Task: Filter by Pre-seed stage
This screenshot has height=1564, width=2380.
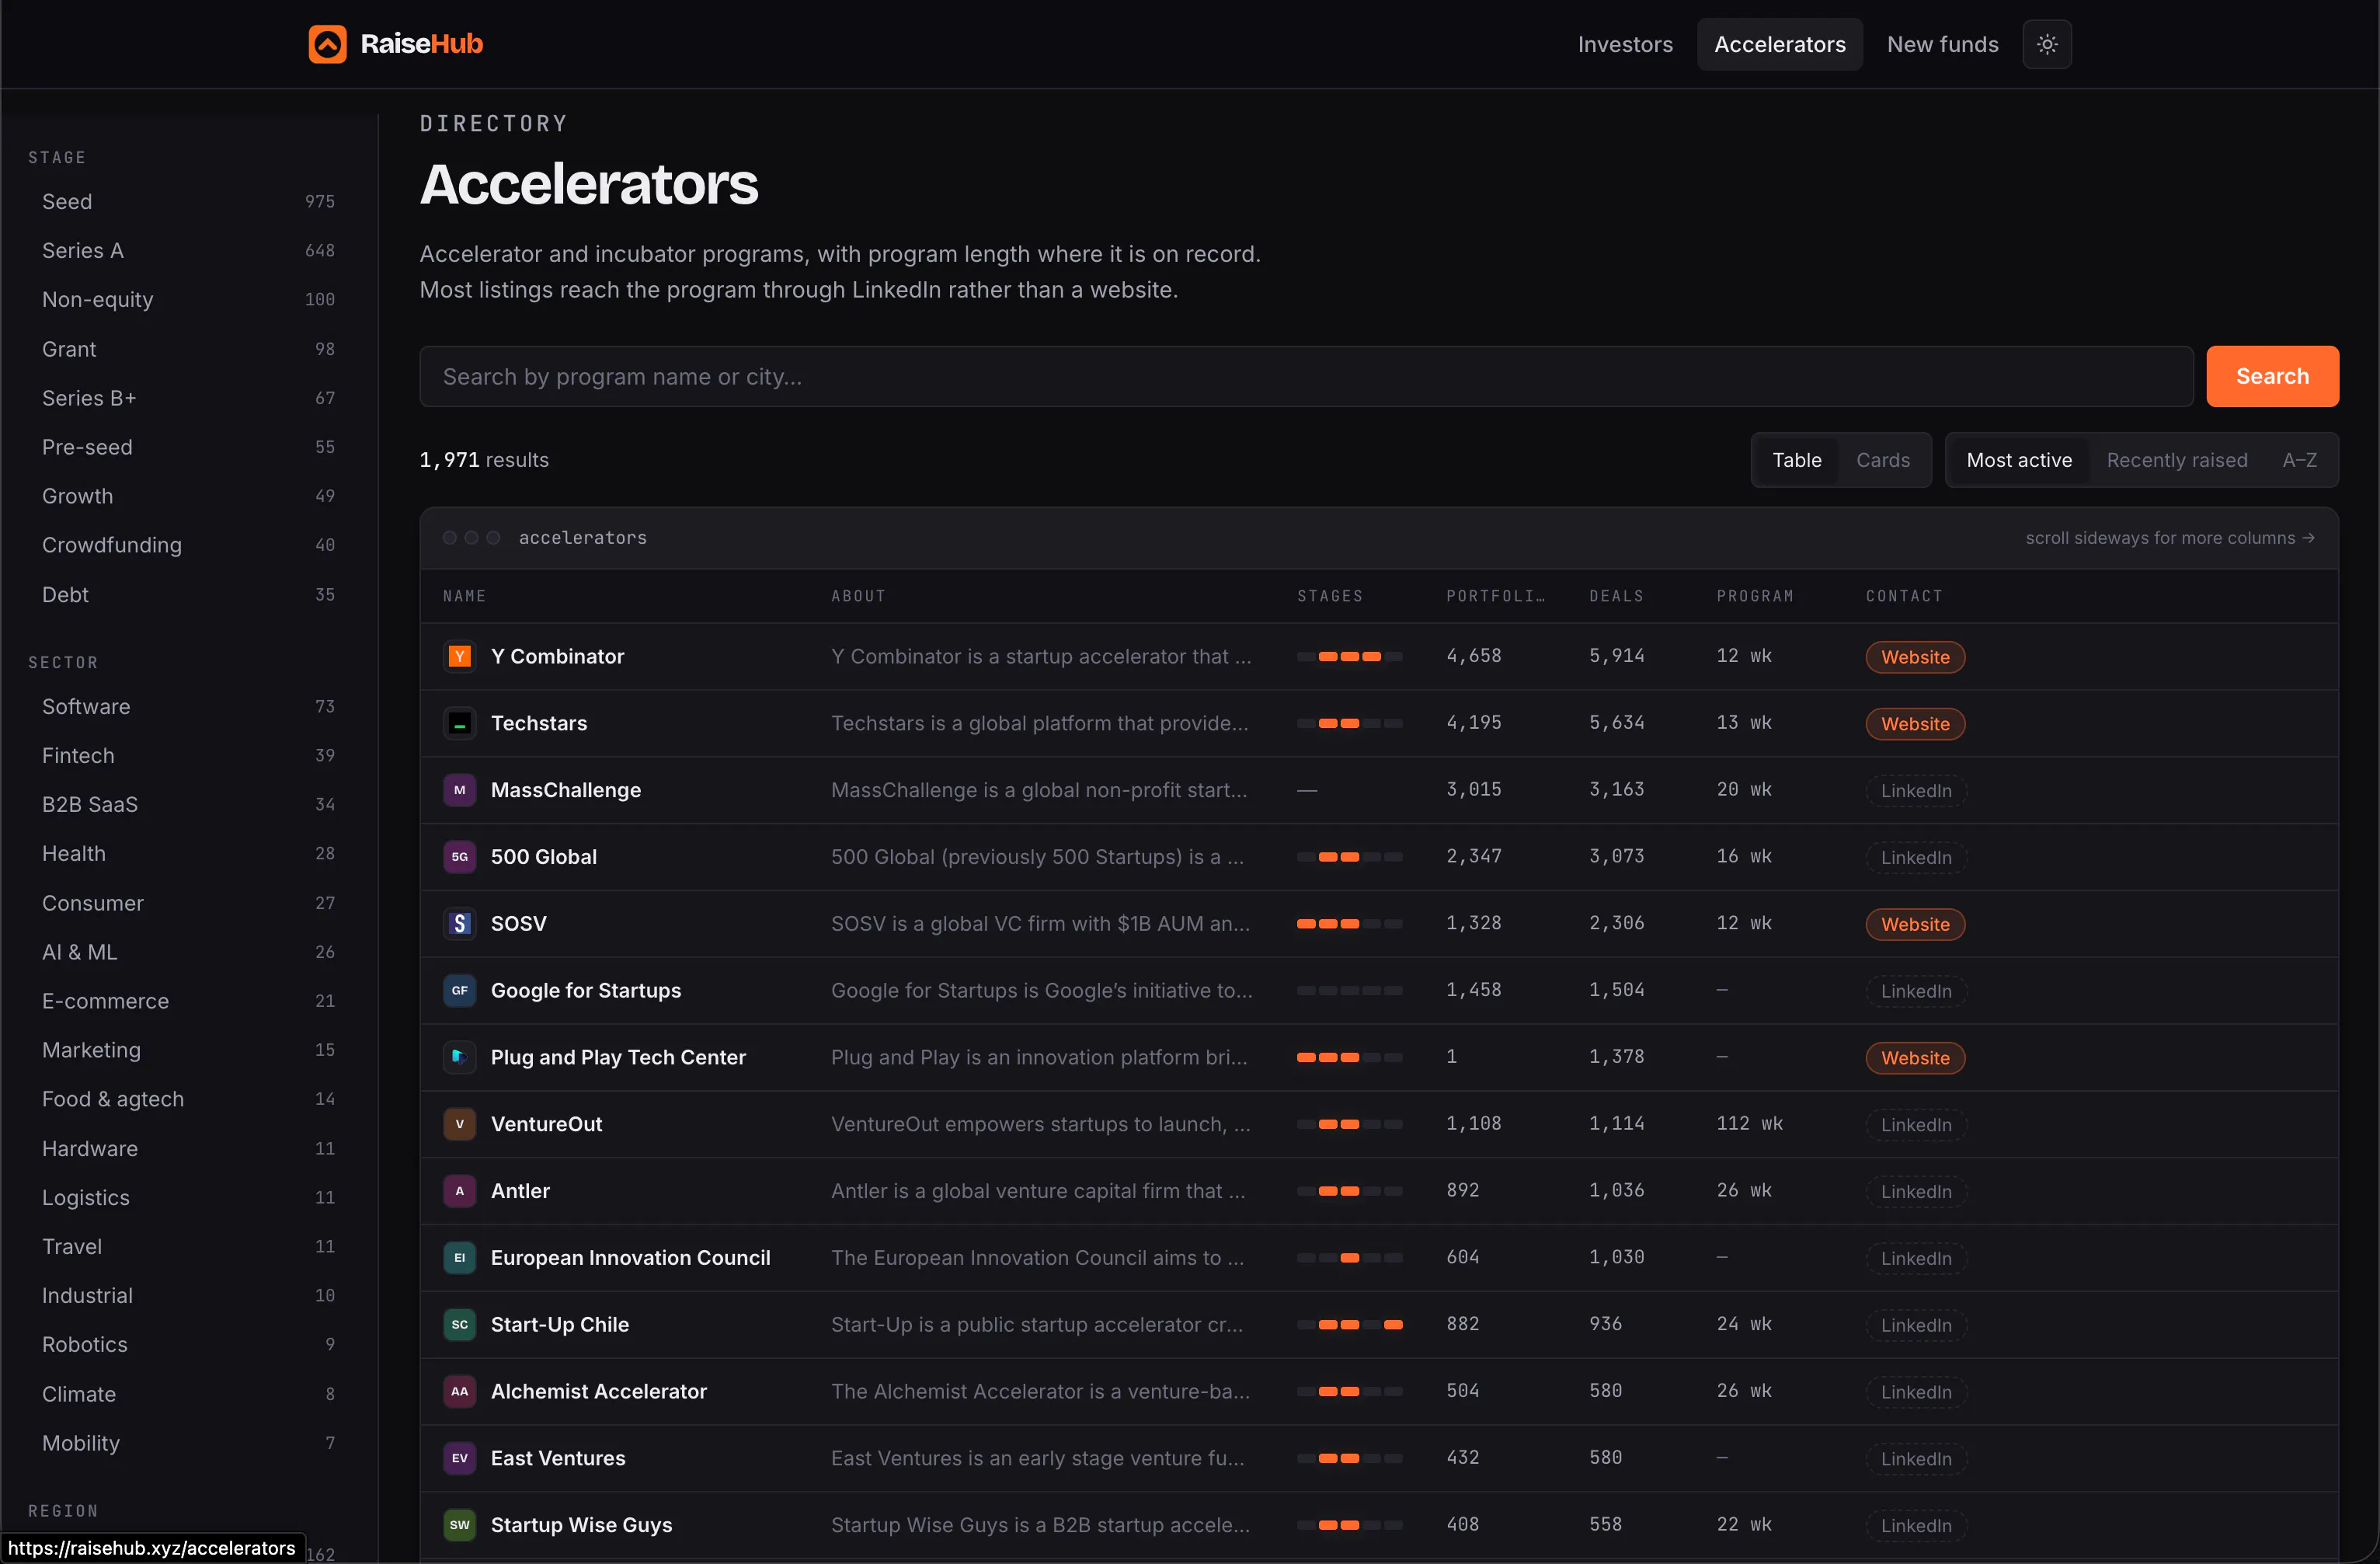Action: pyautogui.click(x=188, y=447)
